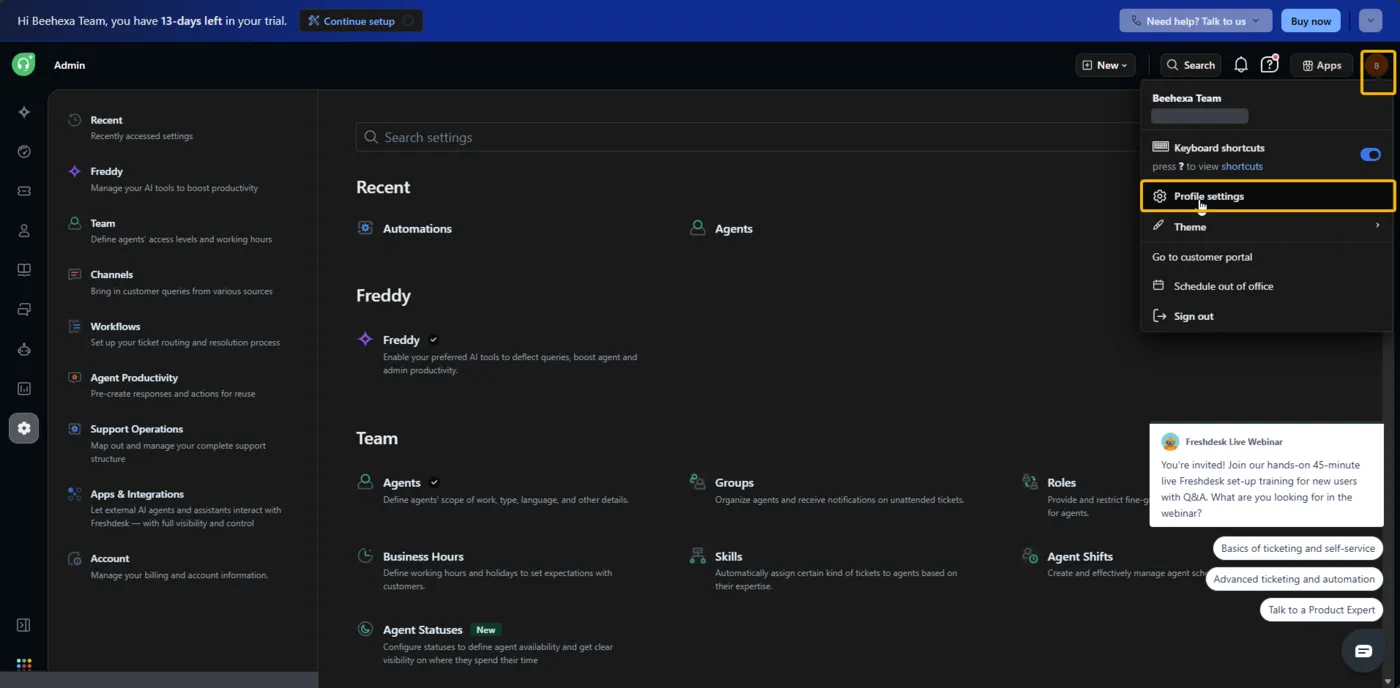
Task: Select Team in the settings sidebar
Action: (x=182, y=231)
